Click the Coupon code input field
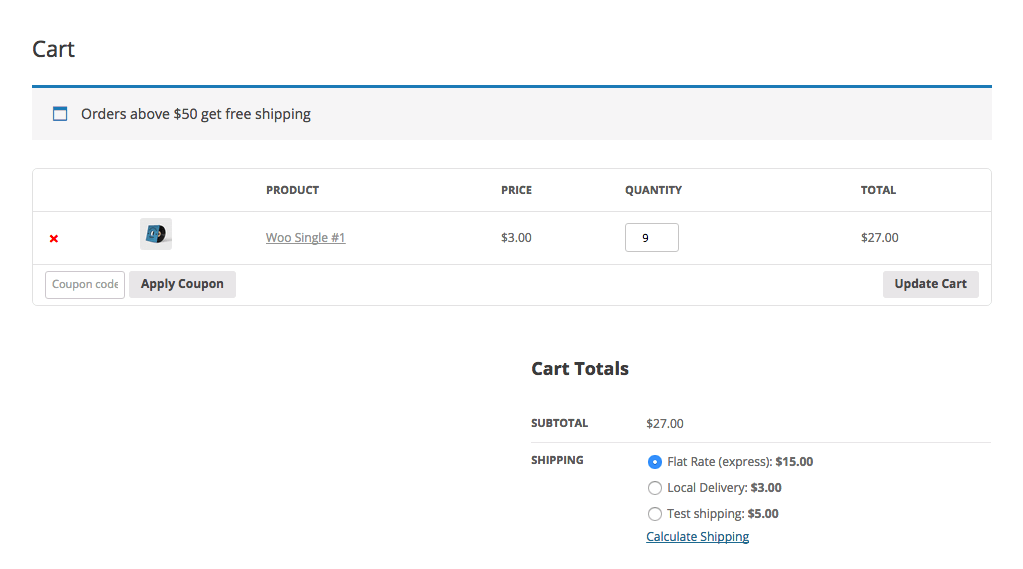 (85, 284)
